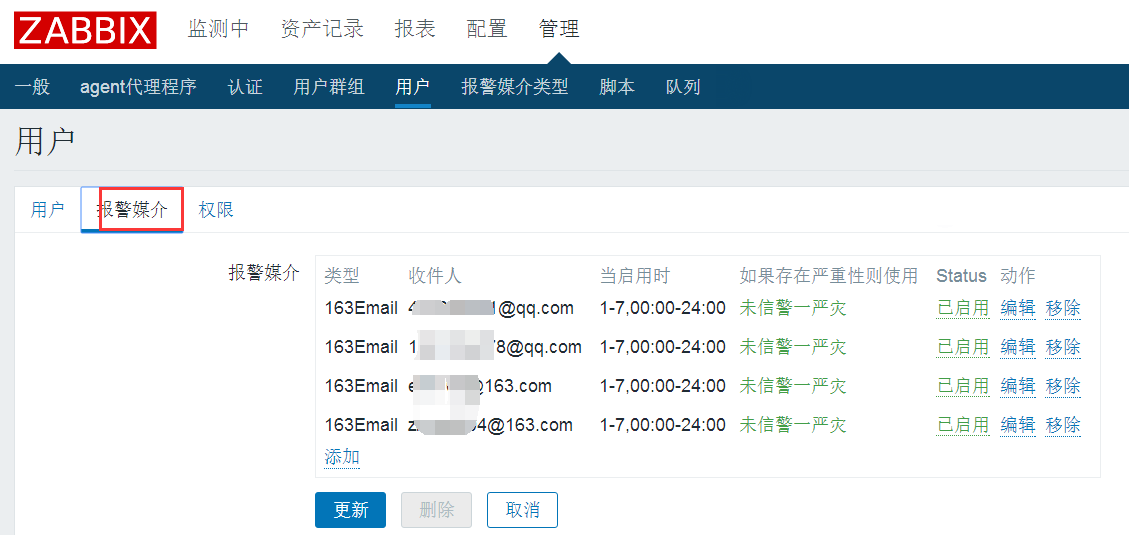This screenshot has height=535, width=1129.
Task: Go to agent代理程序 submenu
Action: tap(138, 87)
